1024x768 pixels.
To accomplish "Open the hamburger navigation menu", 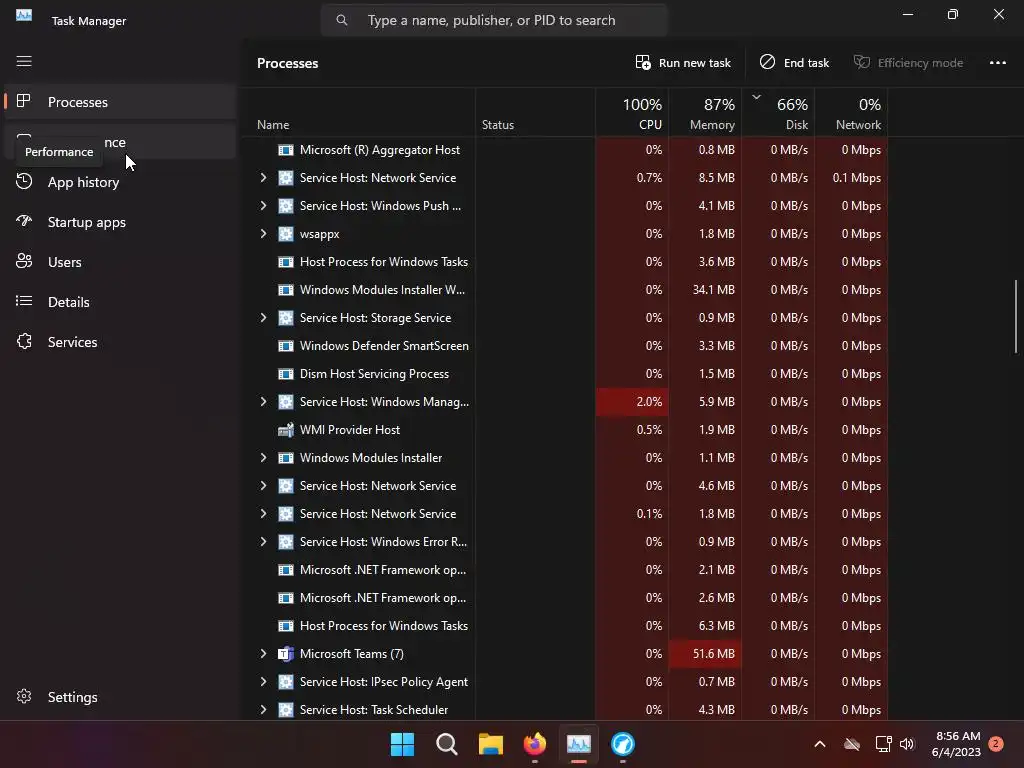I will click(x=24, y=61).
